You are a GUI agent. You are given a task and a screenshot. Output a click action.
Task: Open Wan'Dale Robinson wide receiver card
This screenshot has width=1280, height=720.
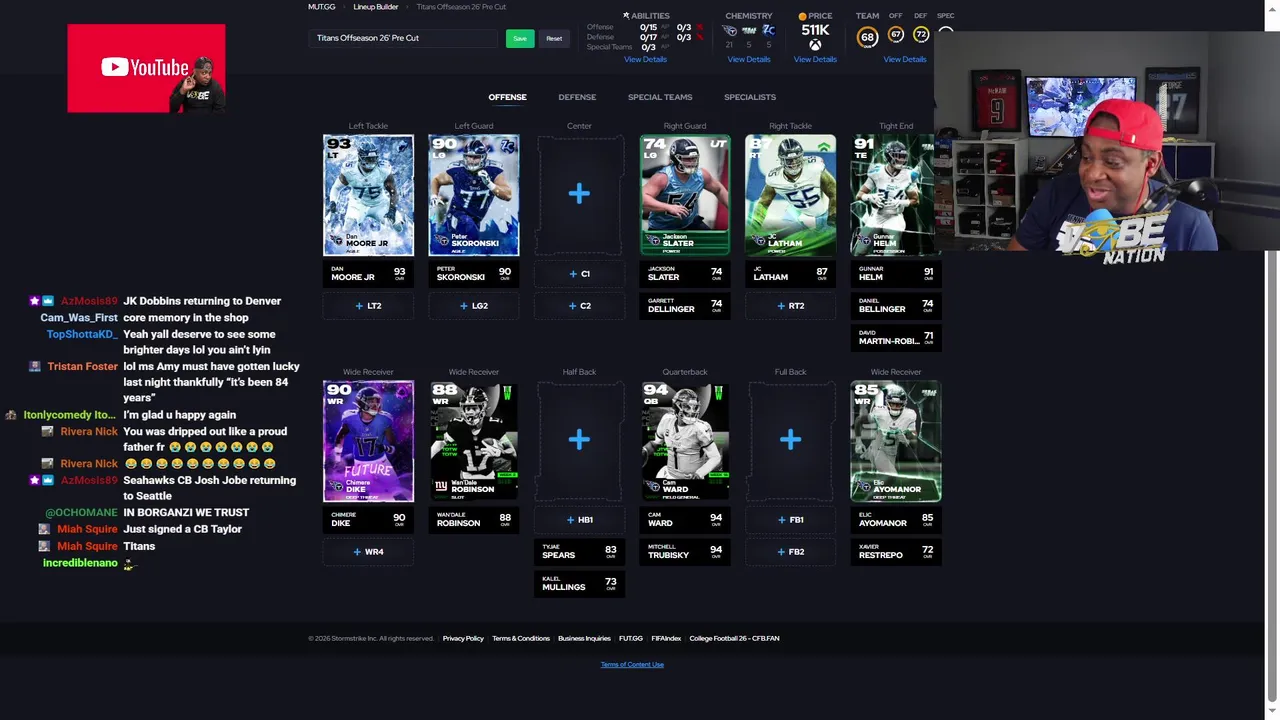click(474, 441)
